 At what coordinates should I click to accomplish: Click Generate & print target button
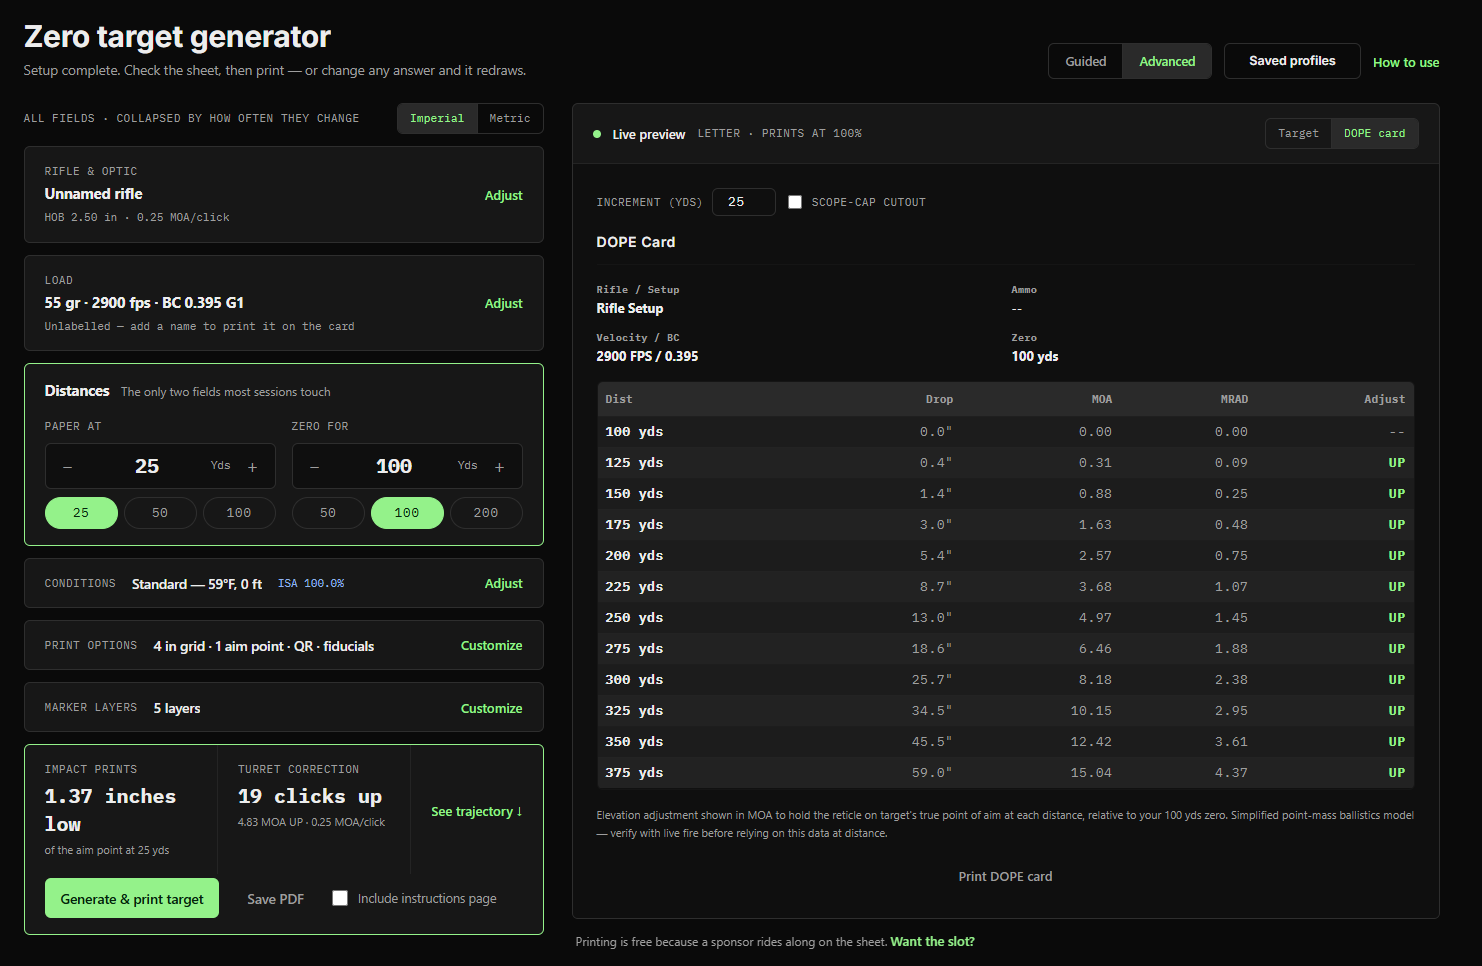pyautogui.click(x=132, y=899)
